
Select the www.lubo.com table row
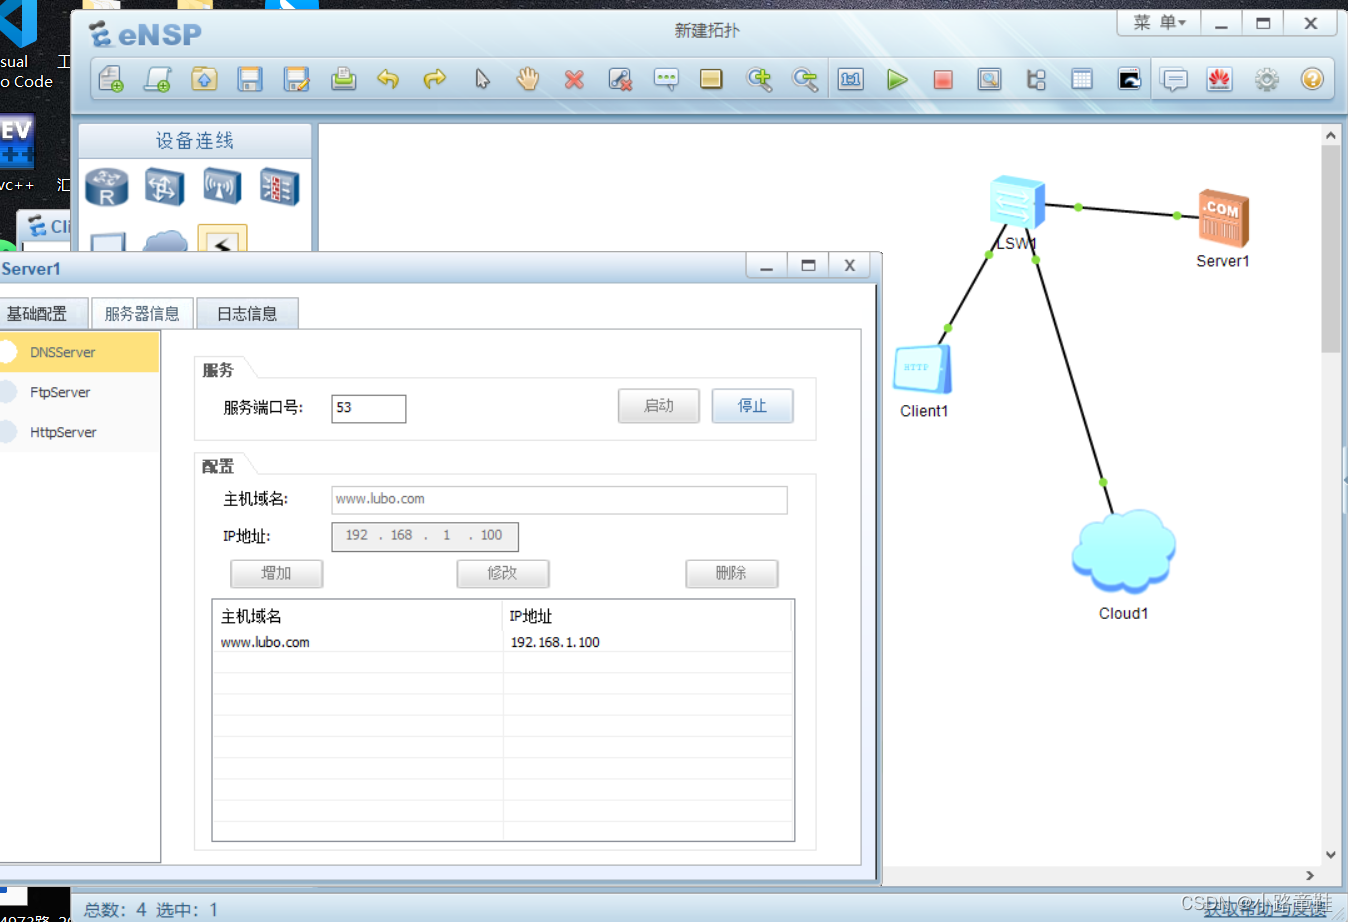(x=503, y=642)
